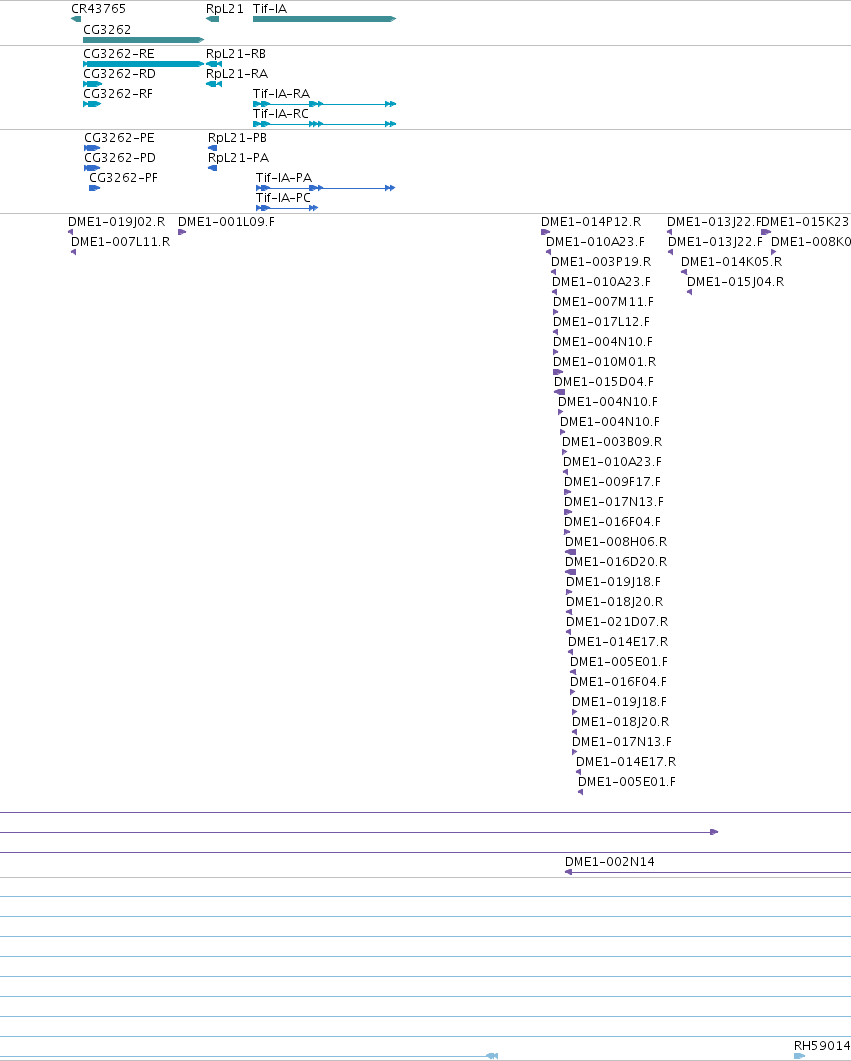This screenshot has height=1061, width=851.
Task: Open the DME1-014K05.R read
Action: 684,272
